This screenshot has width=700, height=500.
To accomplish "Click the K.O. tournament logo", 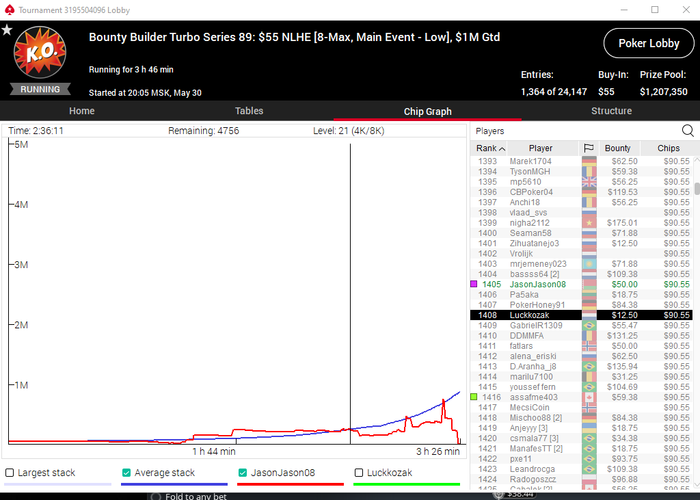I will 40,52.
